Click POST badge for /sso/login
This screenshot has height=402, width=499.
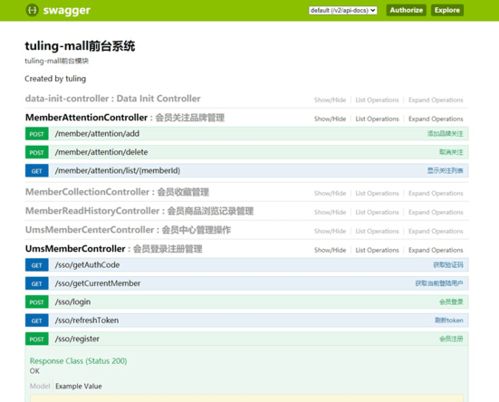click(x=37, y=302)
